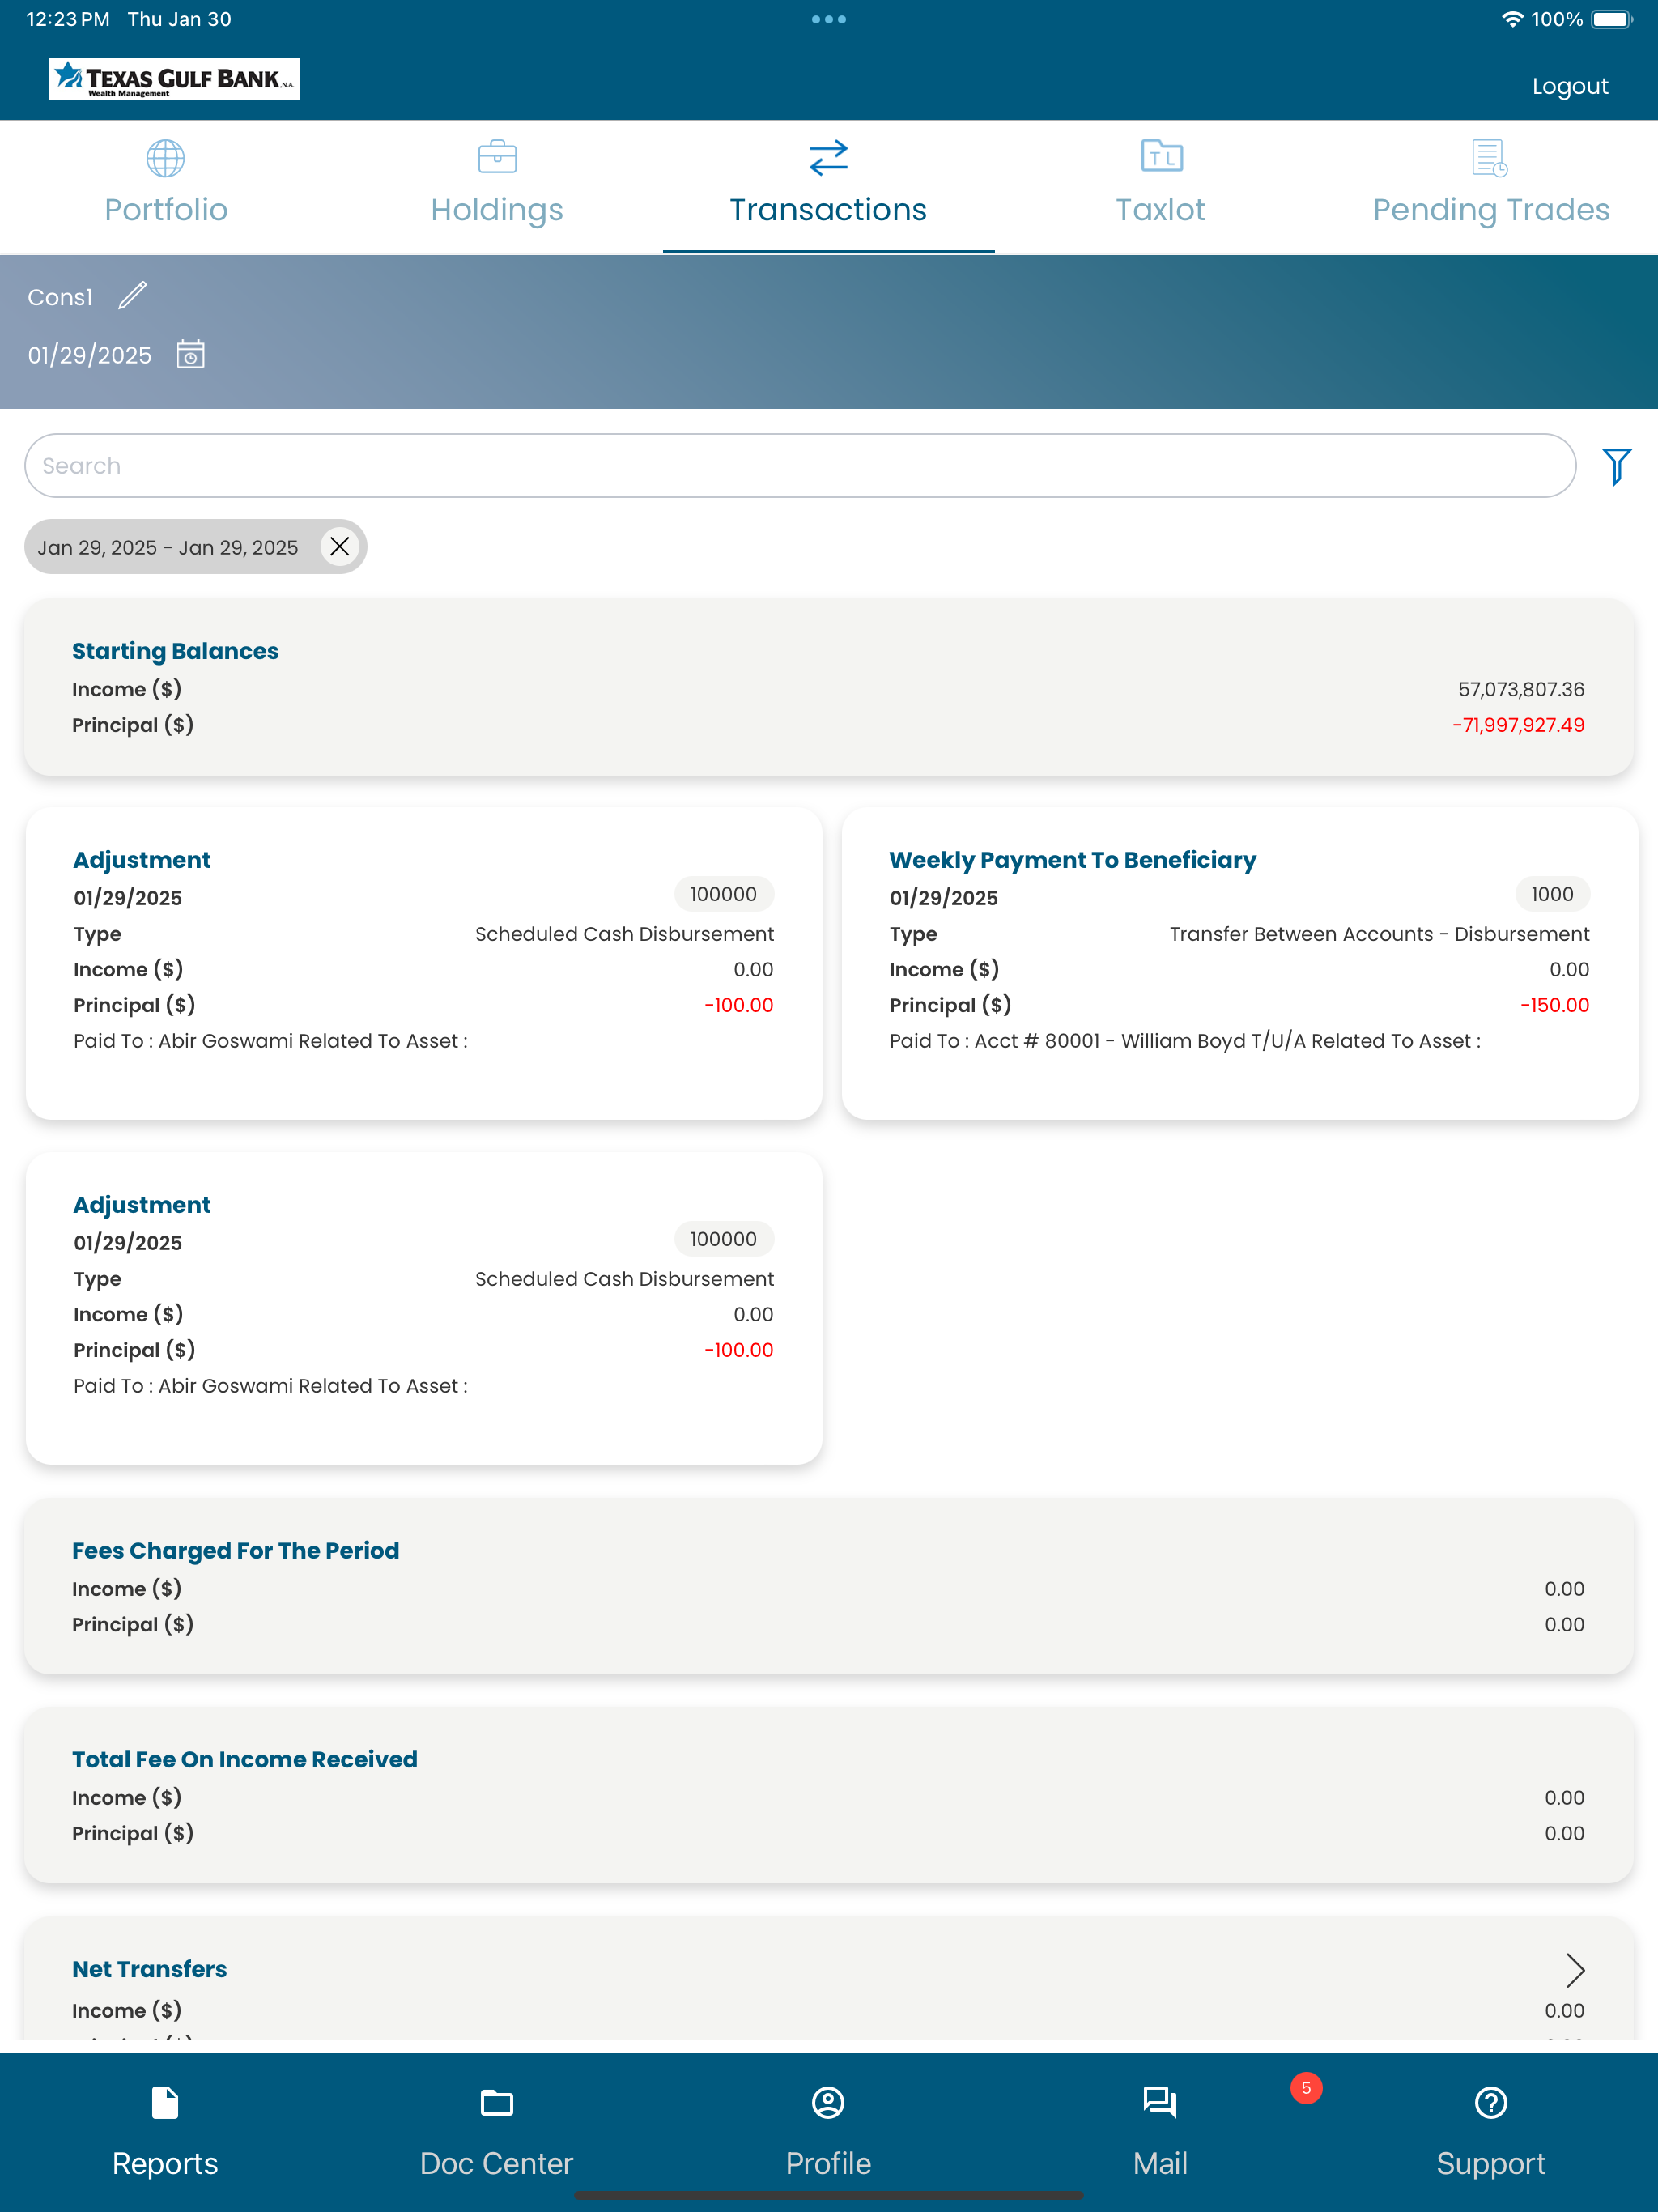Tap the Cons1 account name
The image size is (1658, 2212).
pyautogui.click(x=60, y=297)
